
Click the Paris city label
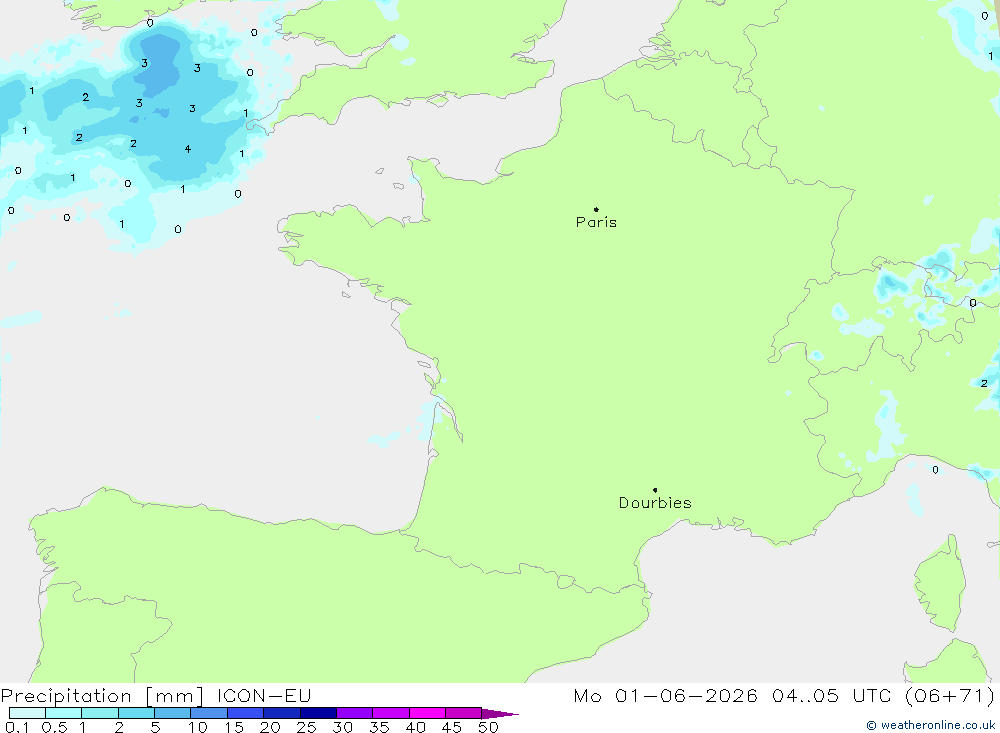pos(596,222)
